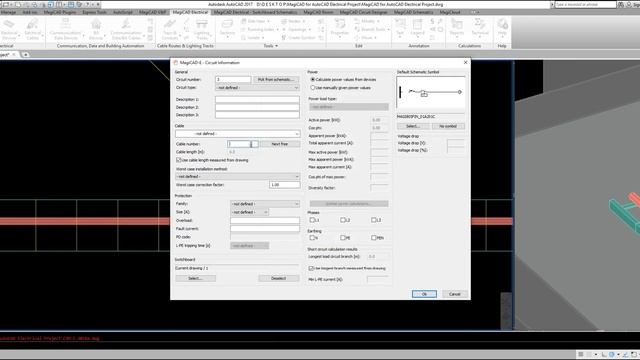The width and height of the screenshot is (640, 360).
Task: Select Use manually given power values
Action: coord(313,88)
